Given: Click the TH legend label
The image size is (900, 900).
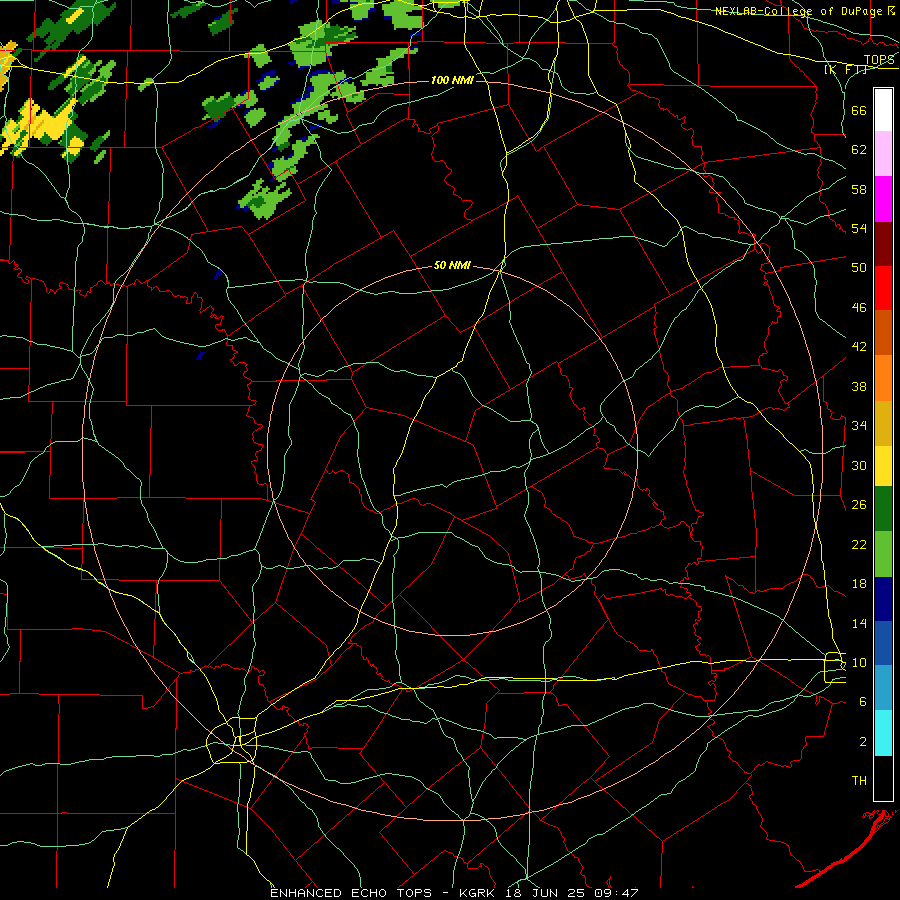Looking at the screenshot, I should point(859,781).
